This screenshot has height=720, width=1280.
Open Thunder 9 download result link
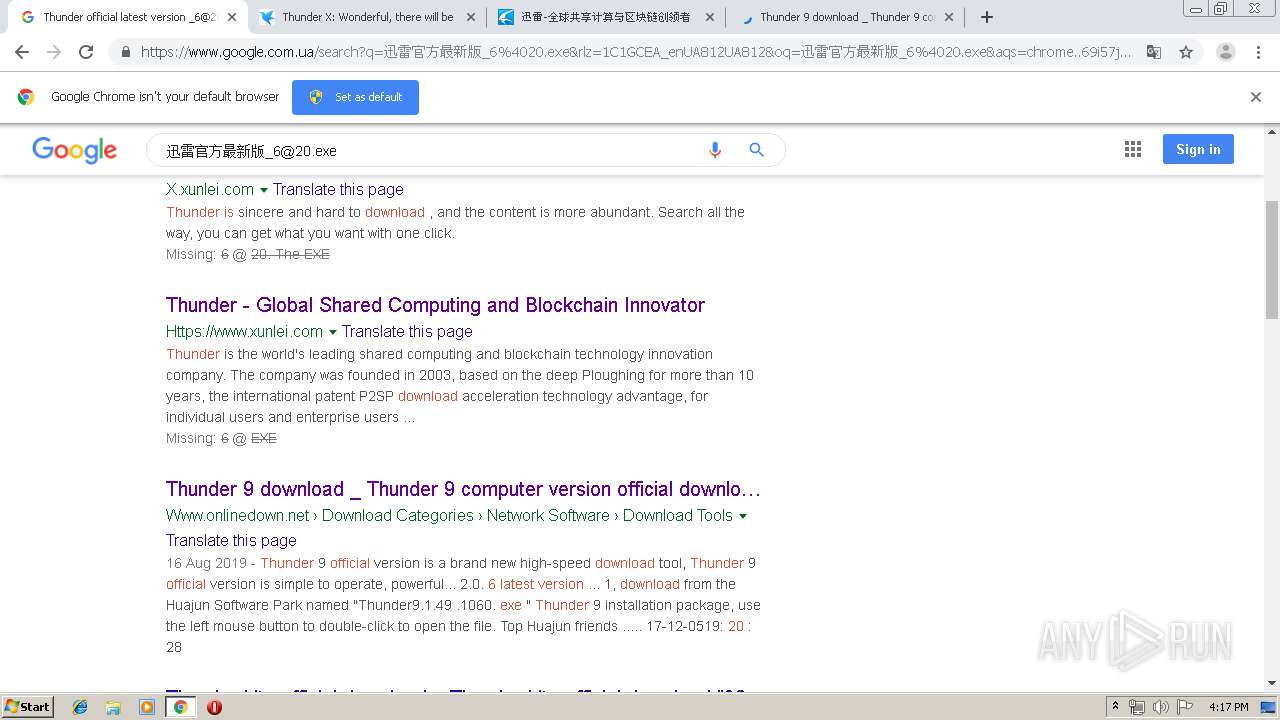click(463, 489)
